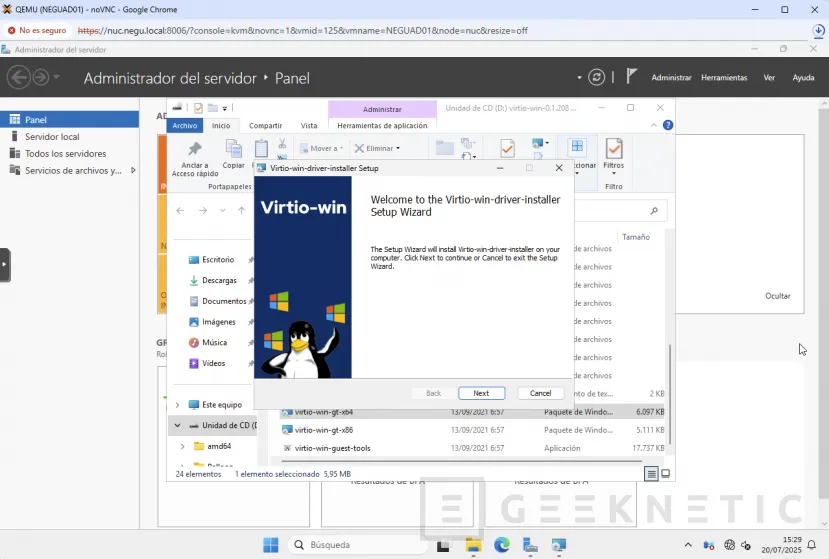Open the noVNC side control panel handle
Image resolution: width=829 pixels, height=559 pixels.
click(5, 265)
